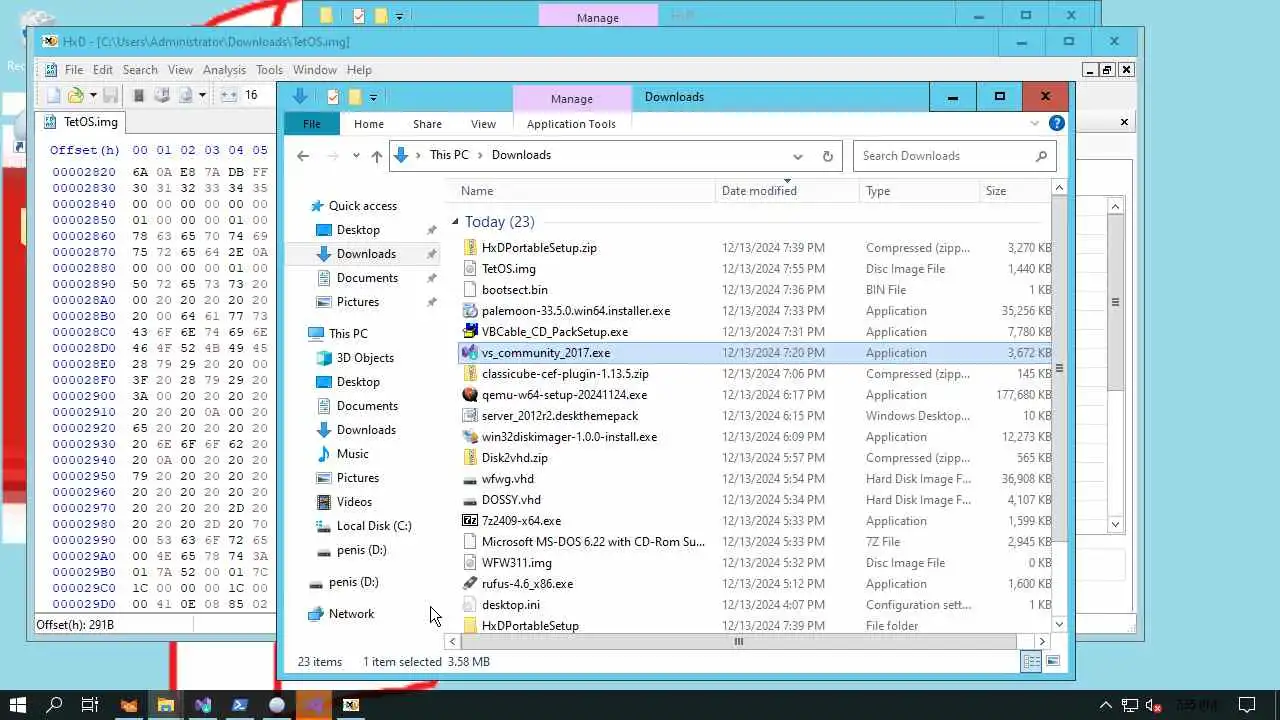Select the 7z2409-x64.exe file icon
The width and height of the screenshot is (1280, 720).
pos(470,520)
